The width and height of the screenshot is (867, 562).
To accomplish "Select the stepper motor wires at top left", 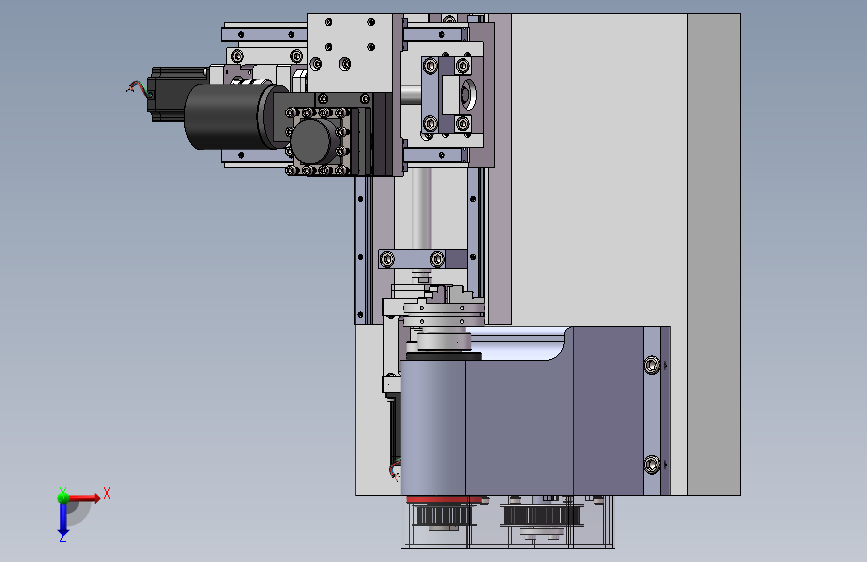I will 139,89.
